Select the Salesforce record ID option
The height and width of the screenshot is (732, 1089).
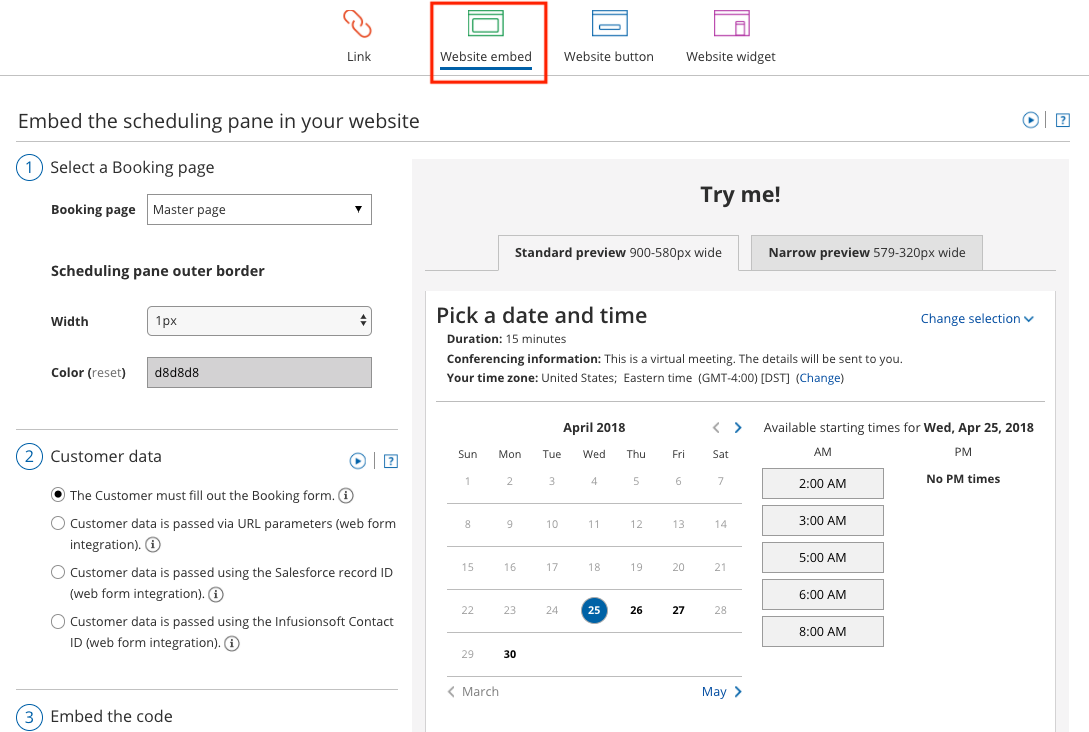pyautogui.click(x=58, y=572)
